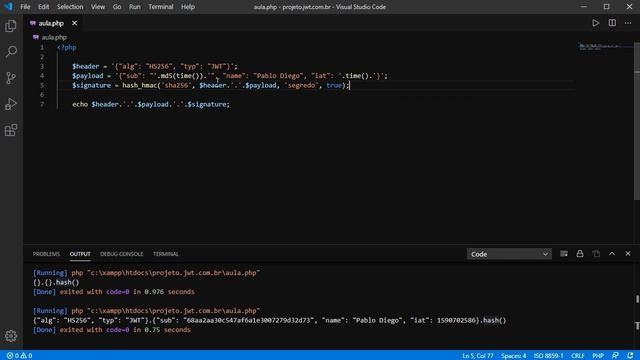Open the Run and Debug view
This screenshot has height=360, width=640.
(x=11, y=104)
